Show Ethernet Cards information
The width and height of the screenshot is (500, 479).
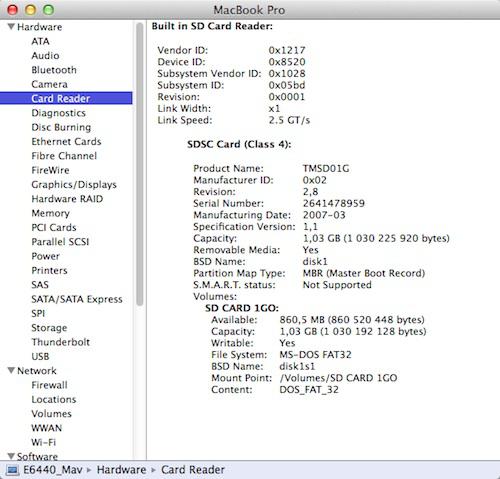pos(66,142)
